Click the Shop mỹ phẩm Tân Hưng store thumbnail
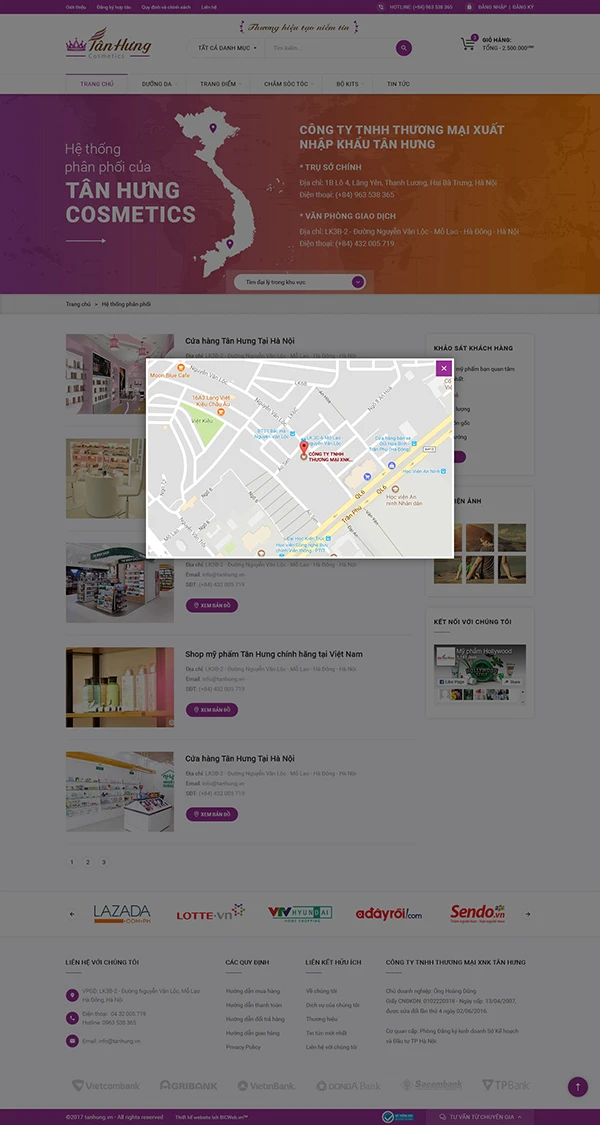 pyautogui.click(x=120, y=687)
